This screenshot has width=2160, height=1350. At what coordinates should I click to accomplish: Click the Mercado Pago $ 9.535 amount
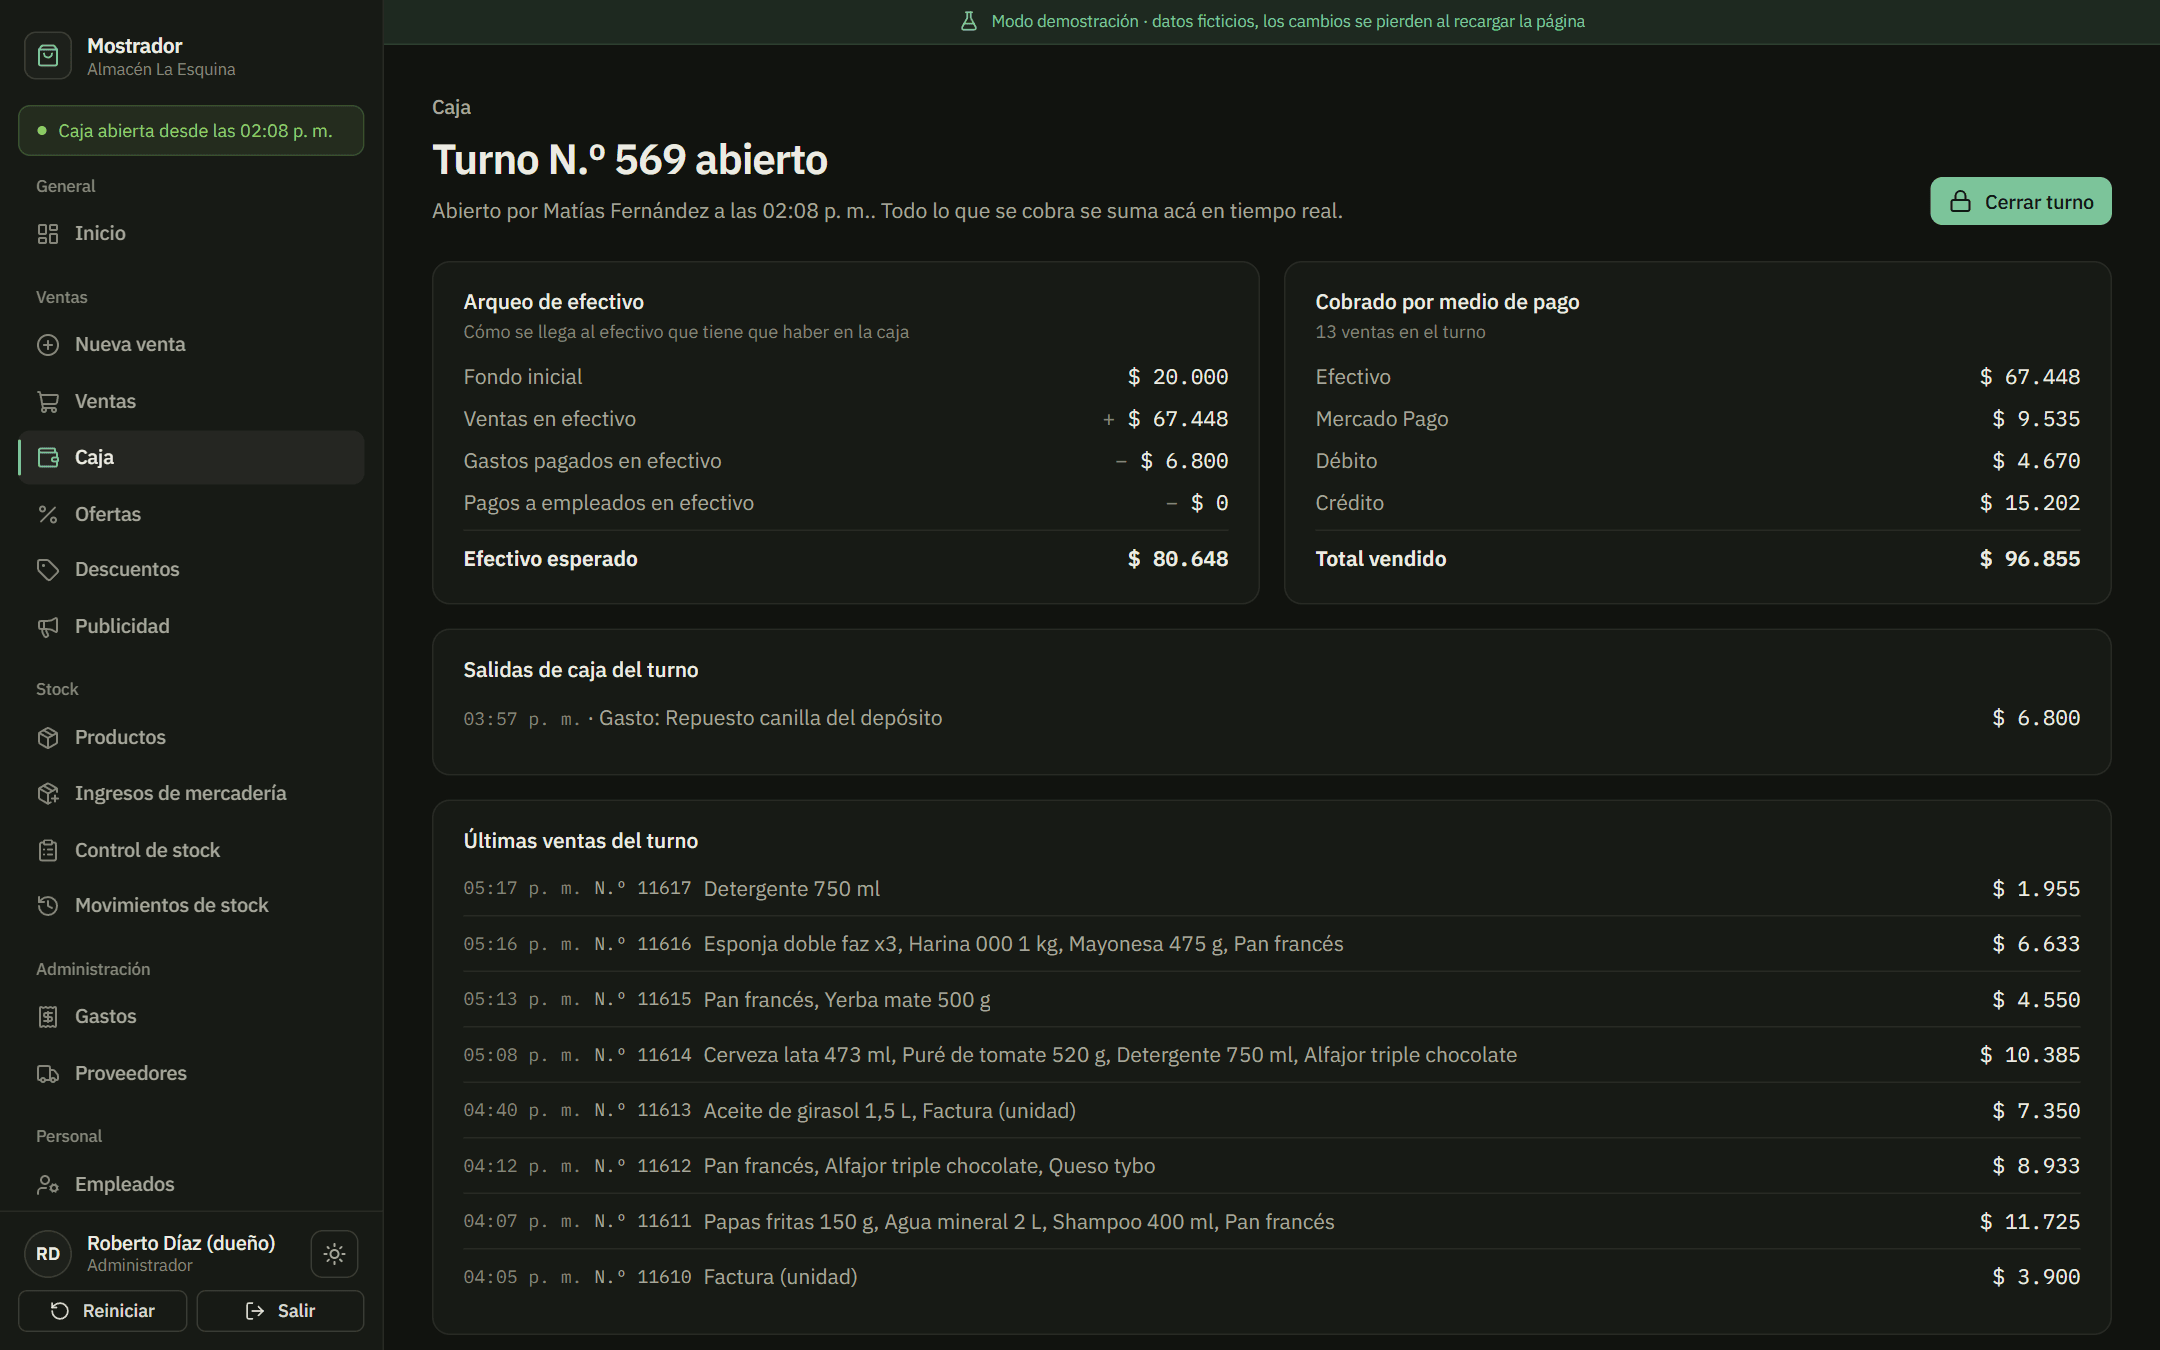point(2036,419)
